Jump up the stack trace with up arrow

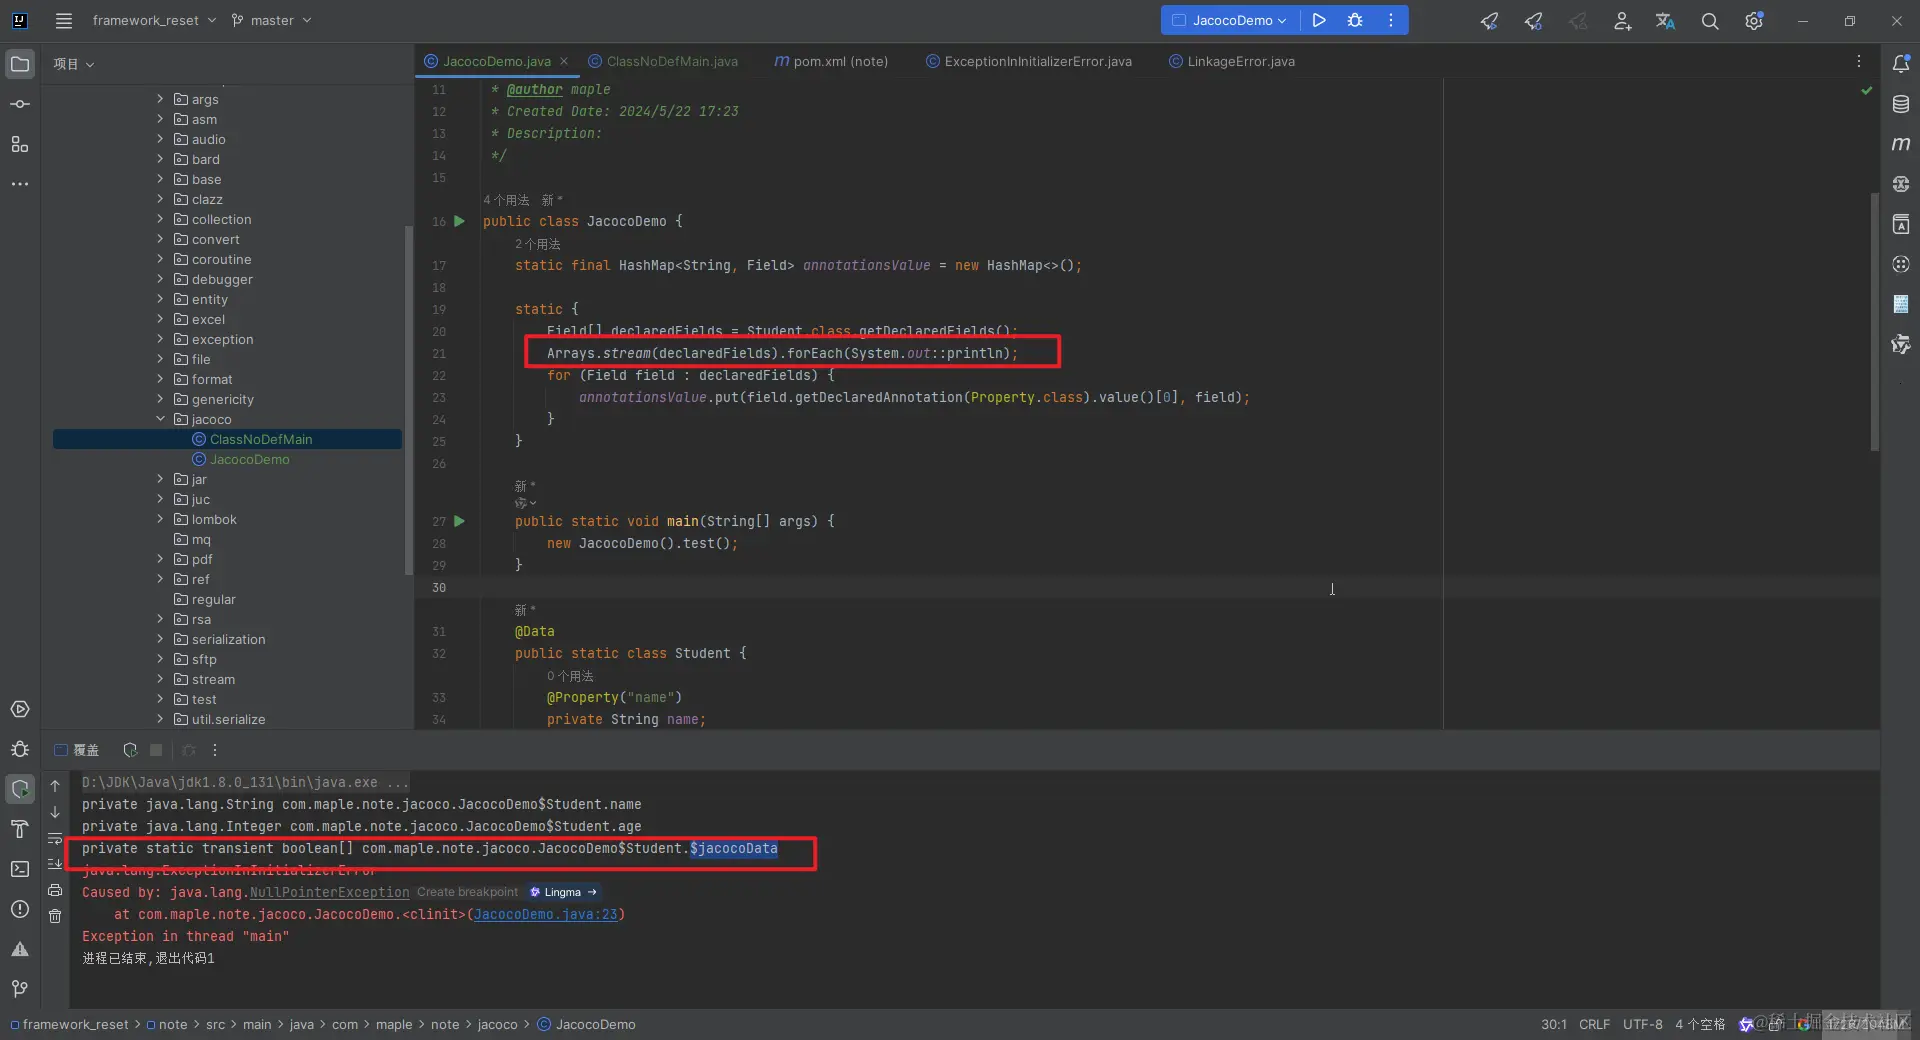click(x=55, y=786)
